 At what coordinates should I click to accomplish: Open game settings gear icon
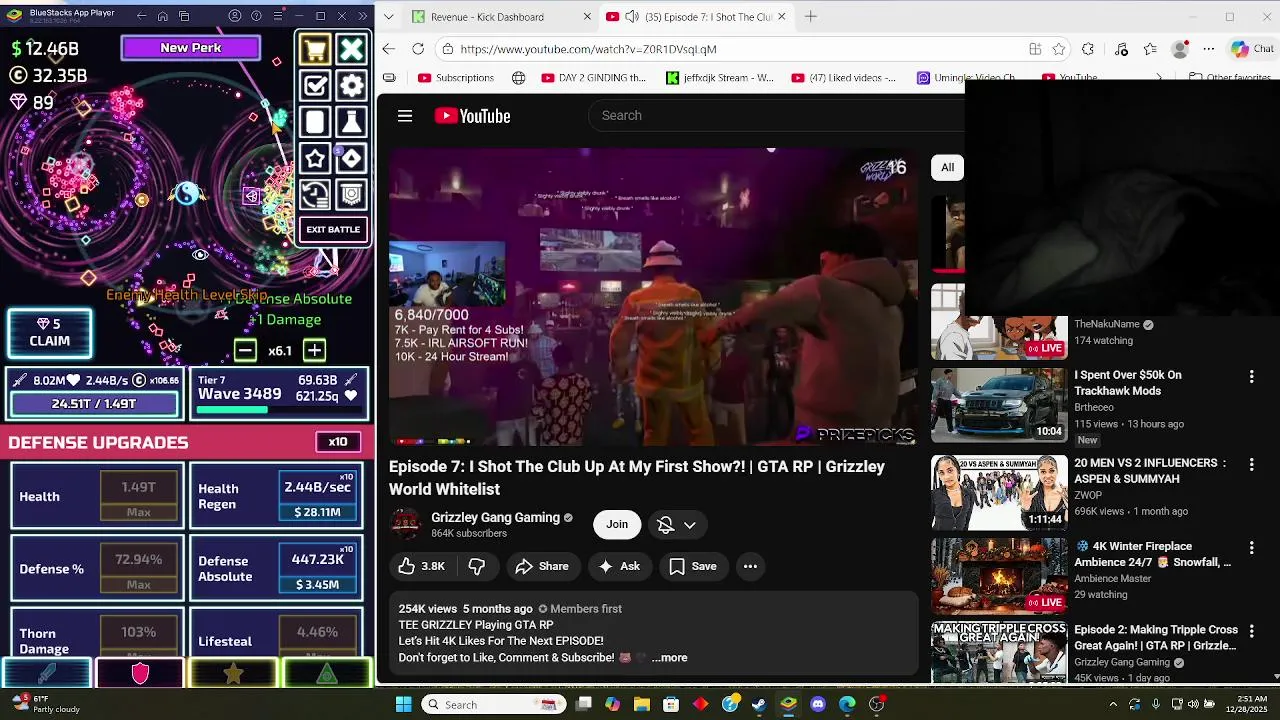351,85
